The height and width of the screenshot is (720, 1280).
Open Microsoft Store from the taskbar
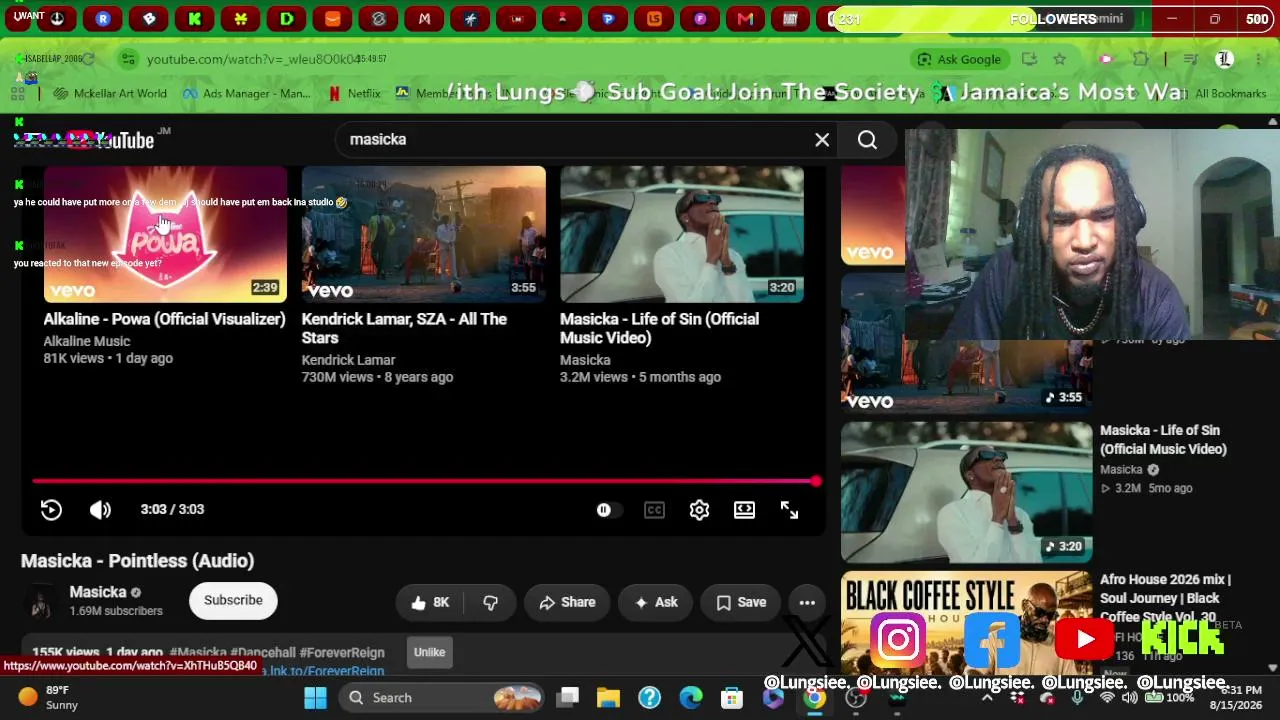pyautogui.click(x=732, y=697)
